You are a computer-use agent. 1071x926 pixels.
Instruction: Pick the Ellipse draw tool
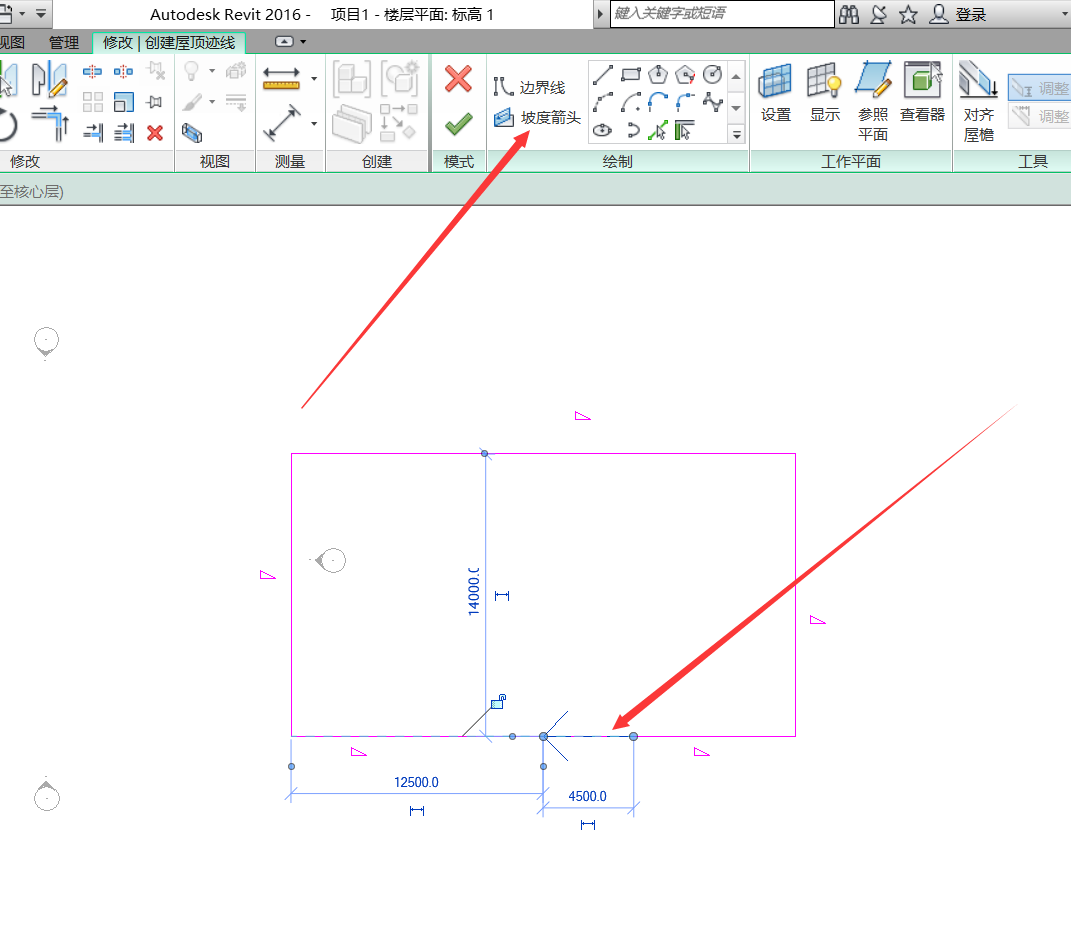click(x=602, y=129)
